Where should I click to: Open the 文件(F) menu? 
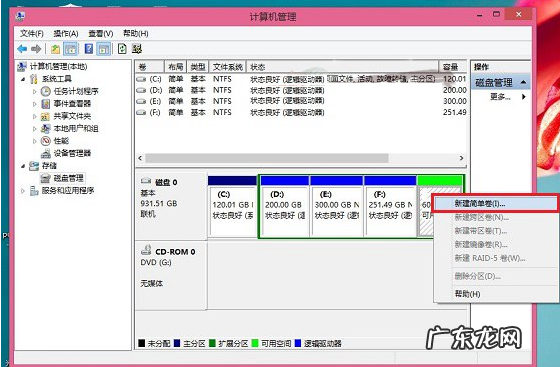(x=32, y=34)
